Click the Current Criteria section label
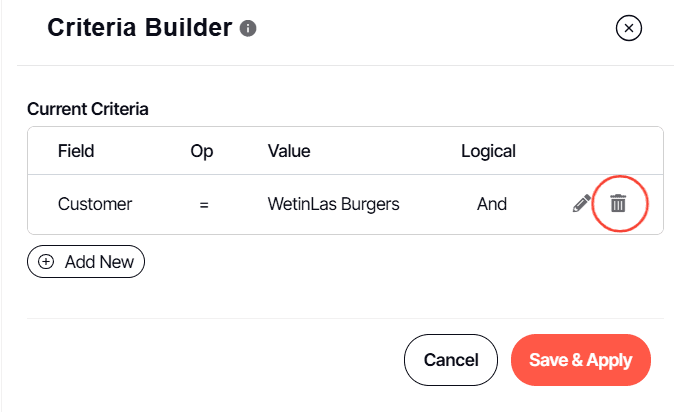Screen dimensions: 700x412 tap(88, 109)
